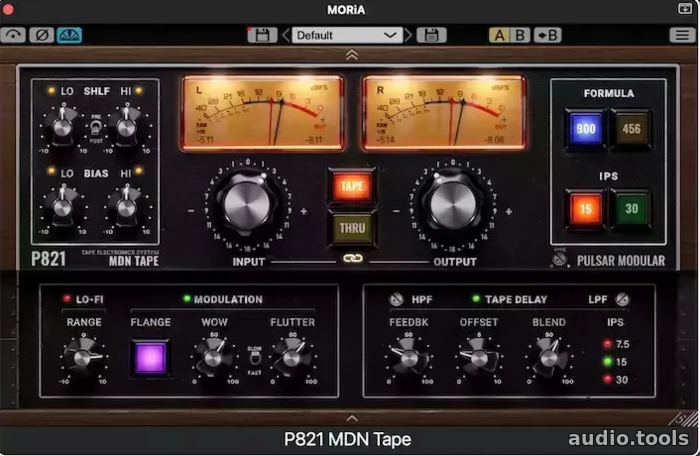Click the window icon at top right

[x=684, y=8]
